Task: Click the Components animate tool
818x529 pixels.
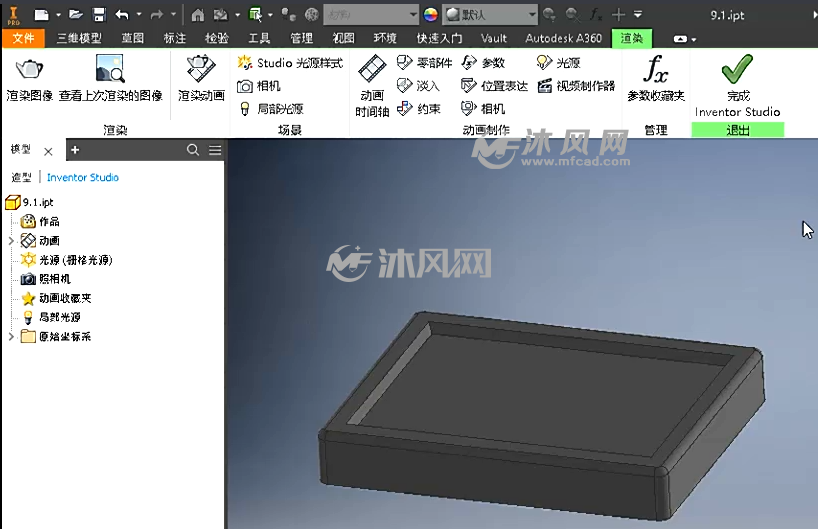Action: click(x=425, y=63)
